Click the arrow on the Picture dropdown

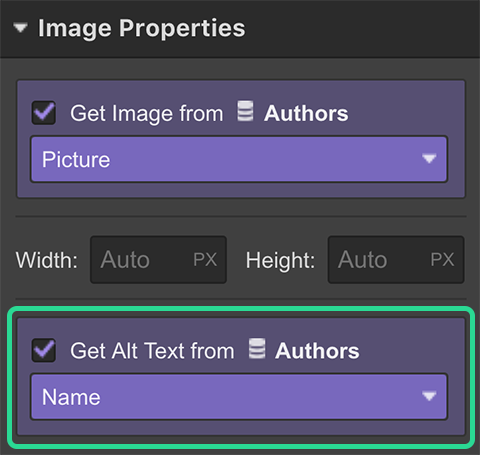click(x=429, y=158)
